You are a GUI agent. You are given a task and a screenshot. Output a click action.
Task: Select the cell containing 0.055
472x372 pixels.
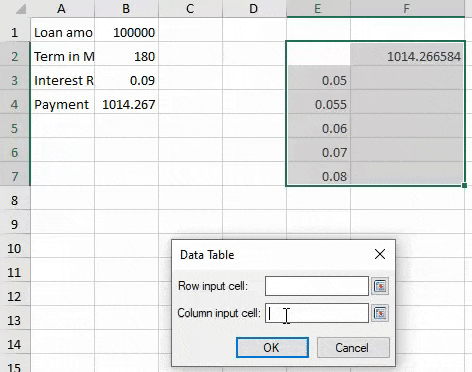(318, 104)
